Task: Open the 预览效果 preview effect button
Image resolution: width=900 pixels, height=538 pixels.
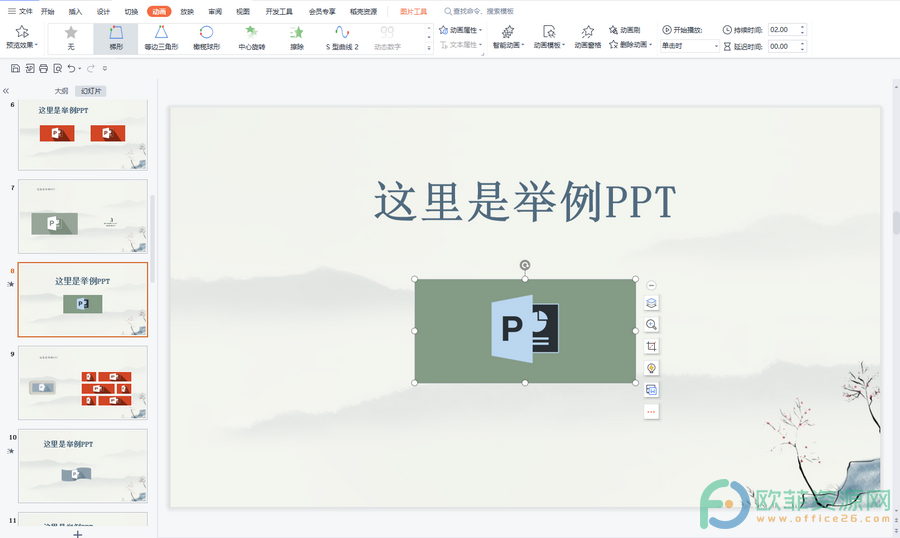Action: [x=22, y=37]
